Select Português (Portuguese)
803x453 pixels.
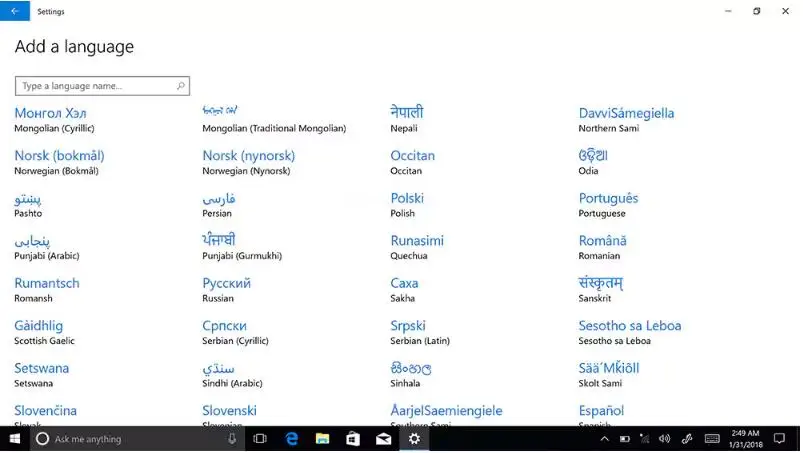pos(608,205)
